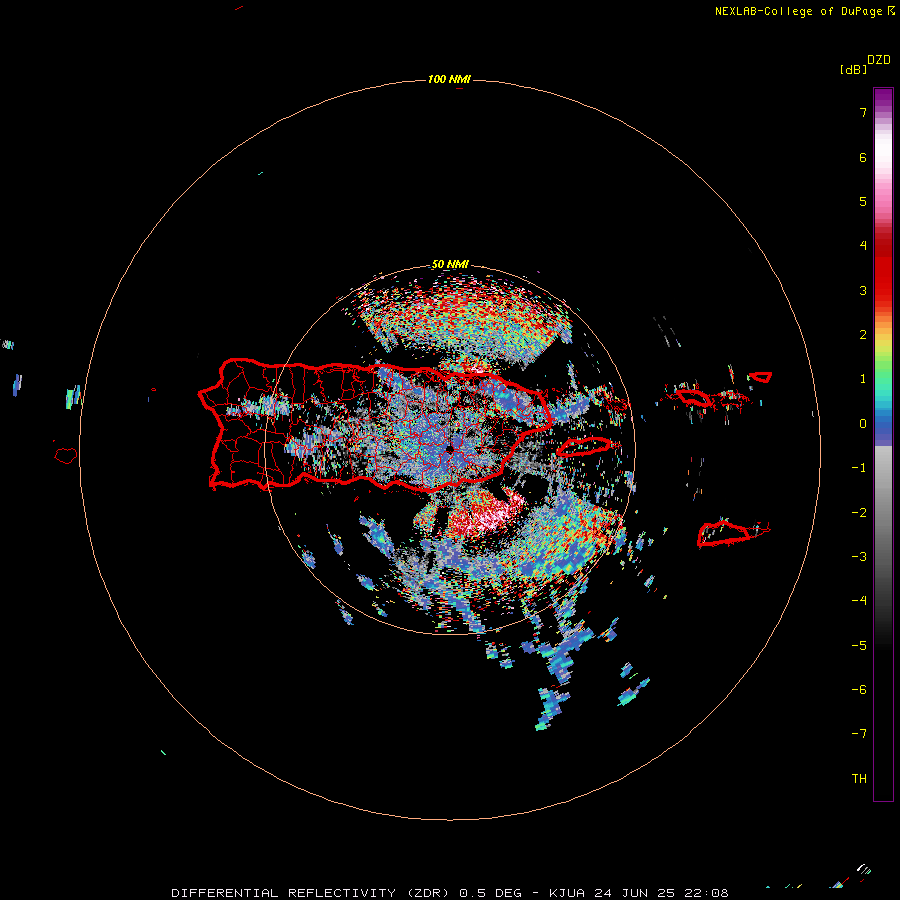Viewport: 900px width, 900px height.
Task: Click the 6 value on the dB scale
Action: pyautogui.click(x=863, y=157)
